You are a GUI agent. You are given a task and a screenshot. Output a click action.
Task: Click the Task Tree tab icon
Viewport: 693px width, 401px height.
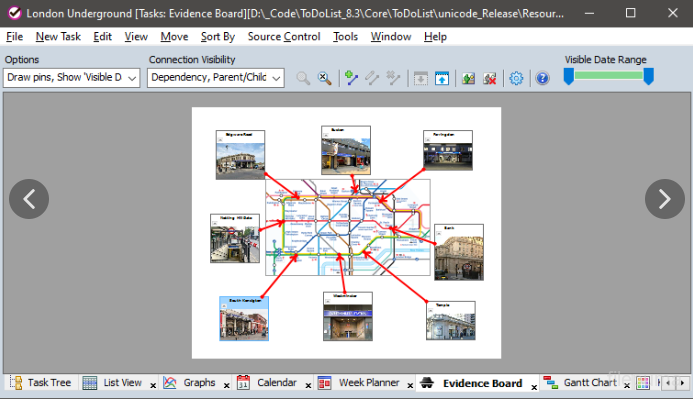click(x=16, y=382)
